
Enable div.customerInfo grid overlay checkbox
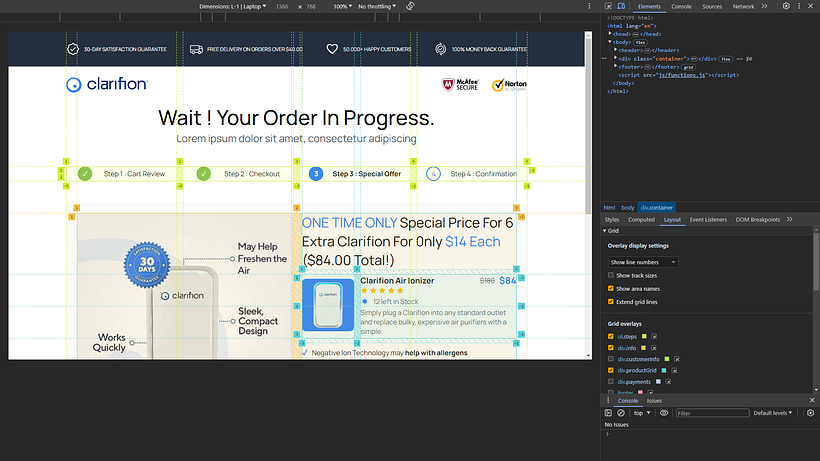(x=611, y=359)
